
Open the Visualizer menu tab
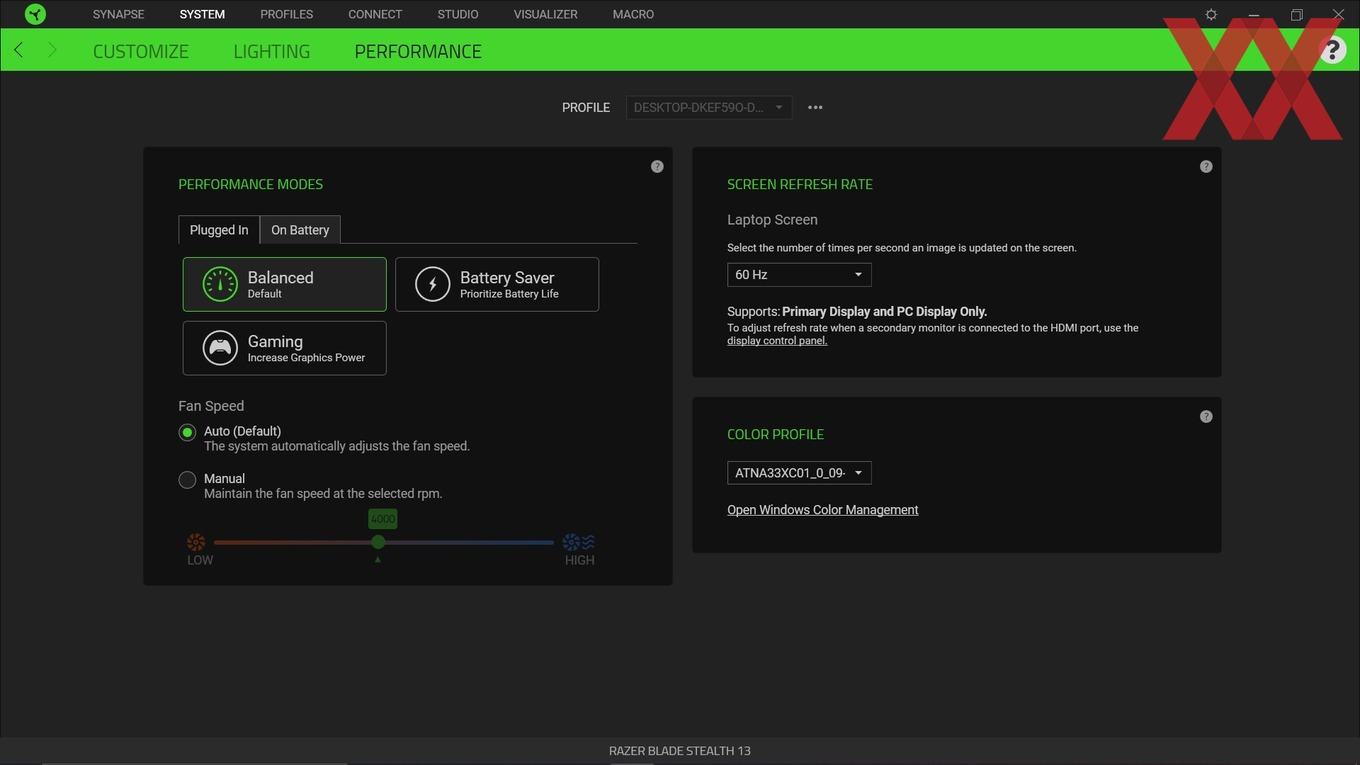546,14
